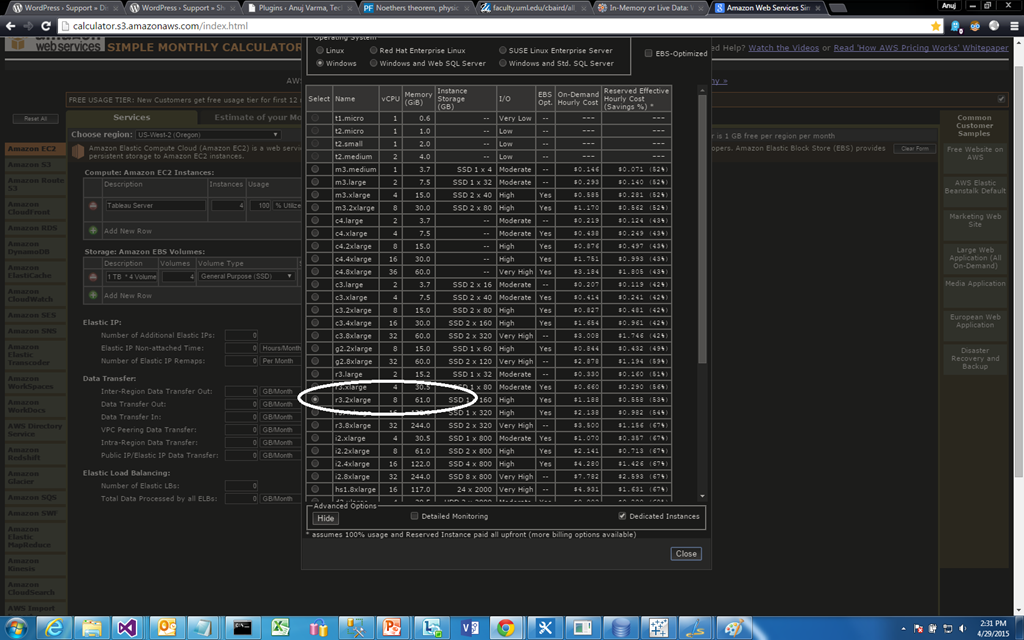
Task: Select the Linux operating system option
Action: point(320,50)
